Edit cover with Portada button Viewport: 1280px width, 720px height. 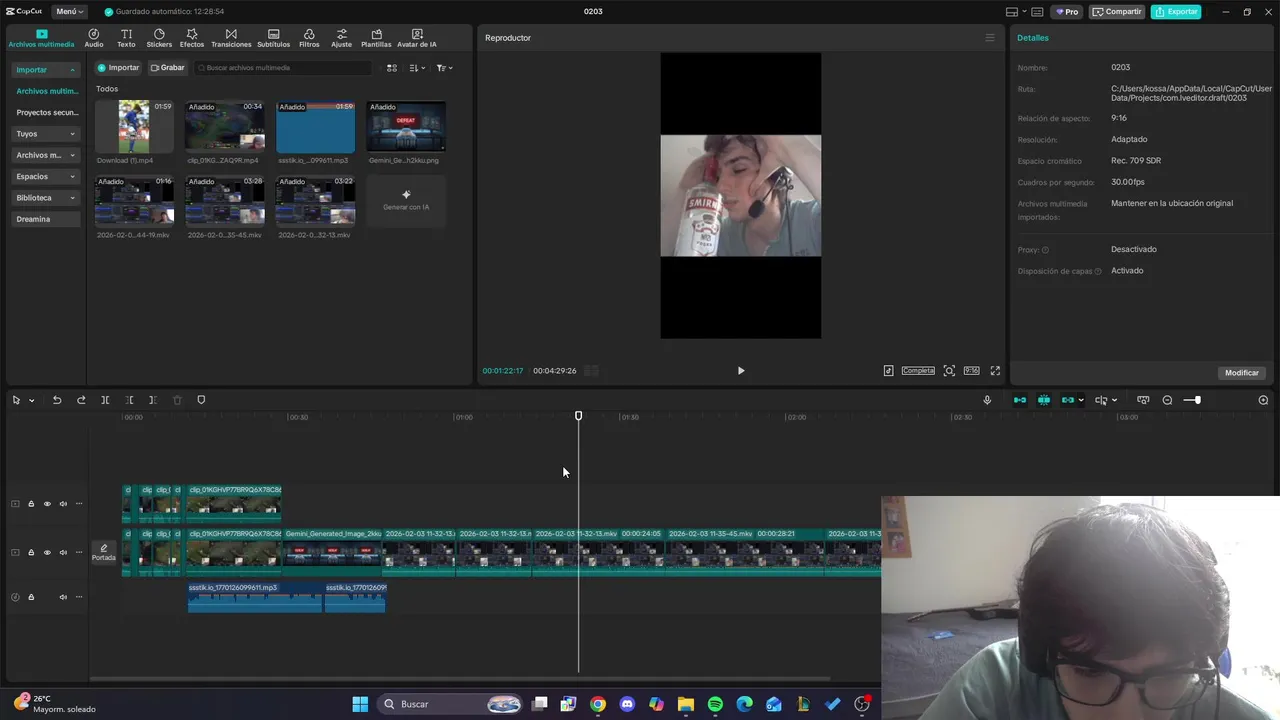coord(103,552)
